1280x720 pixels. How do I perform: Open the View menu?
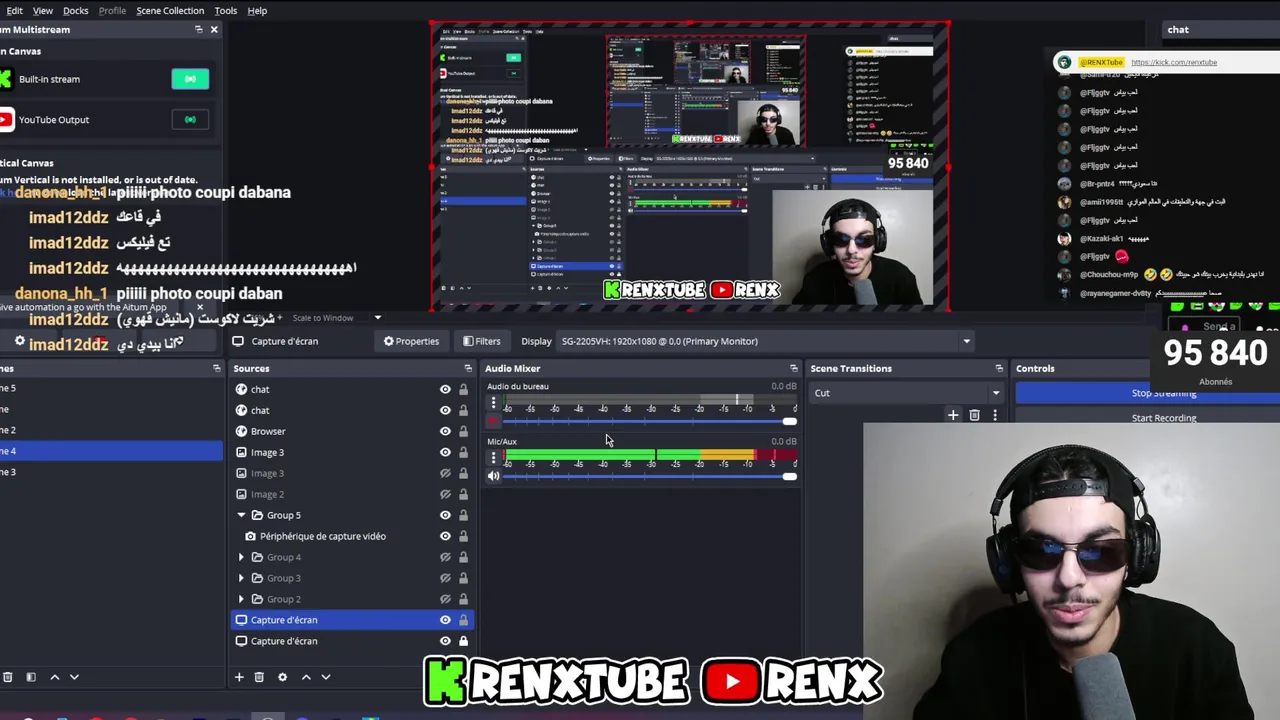(43, 10)
